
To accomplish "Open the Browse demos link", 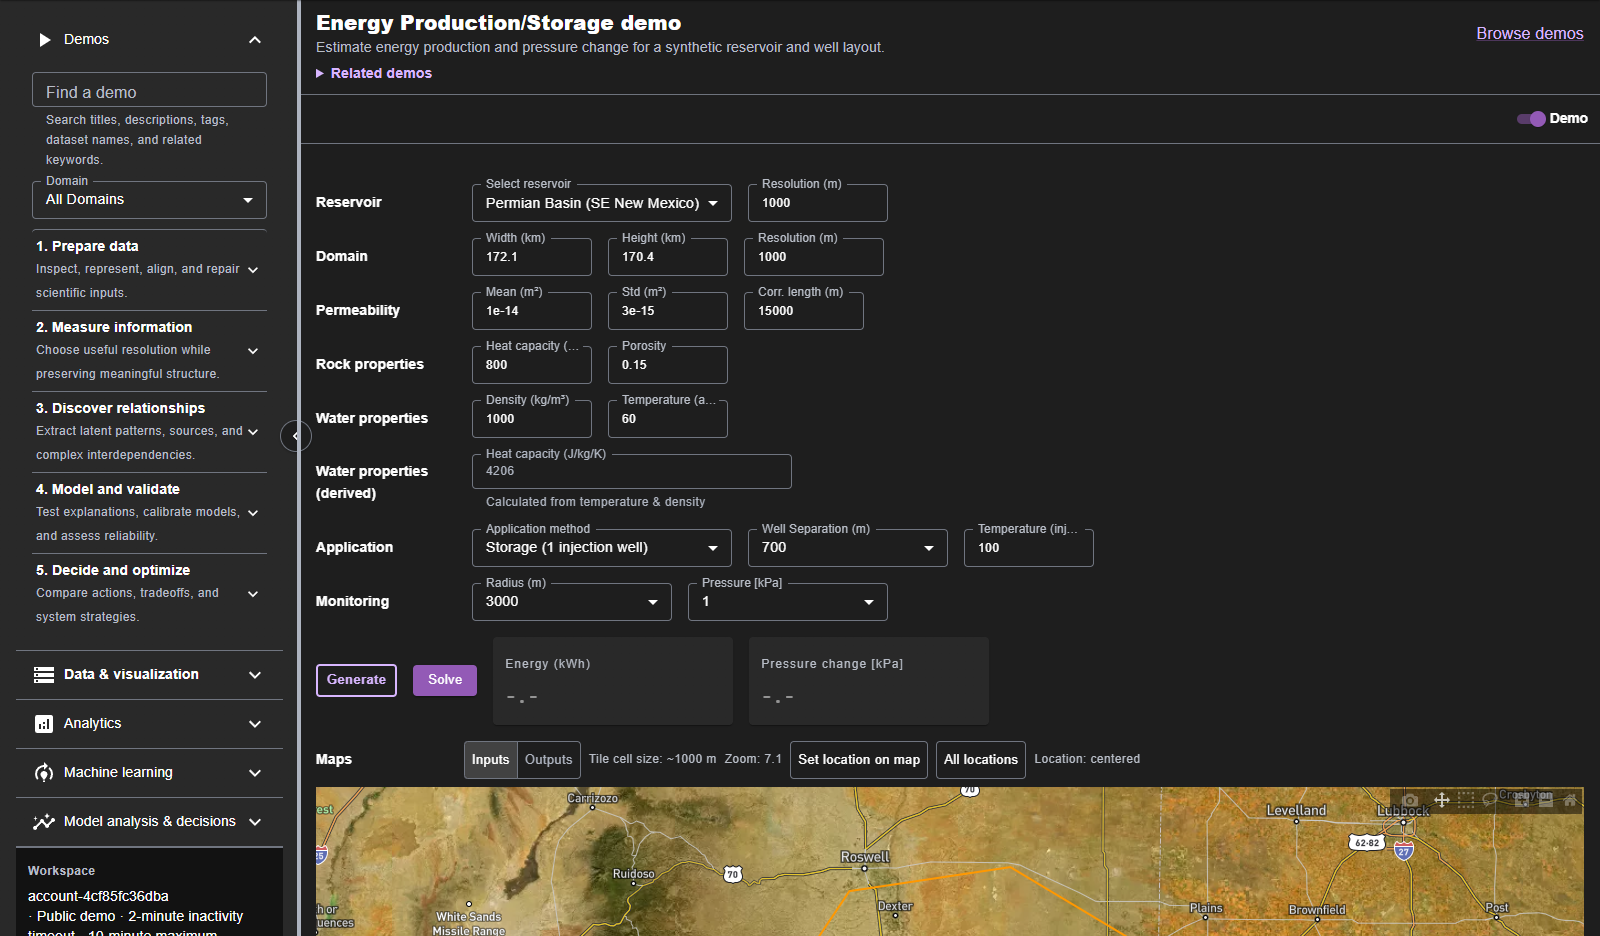I will pyautogui.click(x=1530, y=34).
